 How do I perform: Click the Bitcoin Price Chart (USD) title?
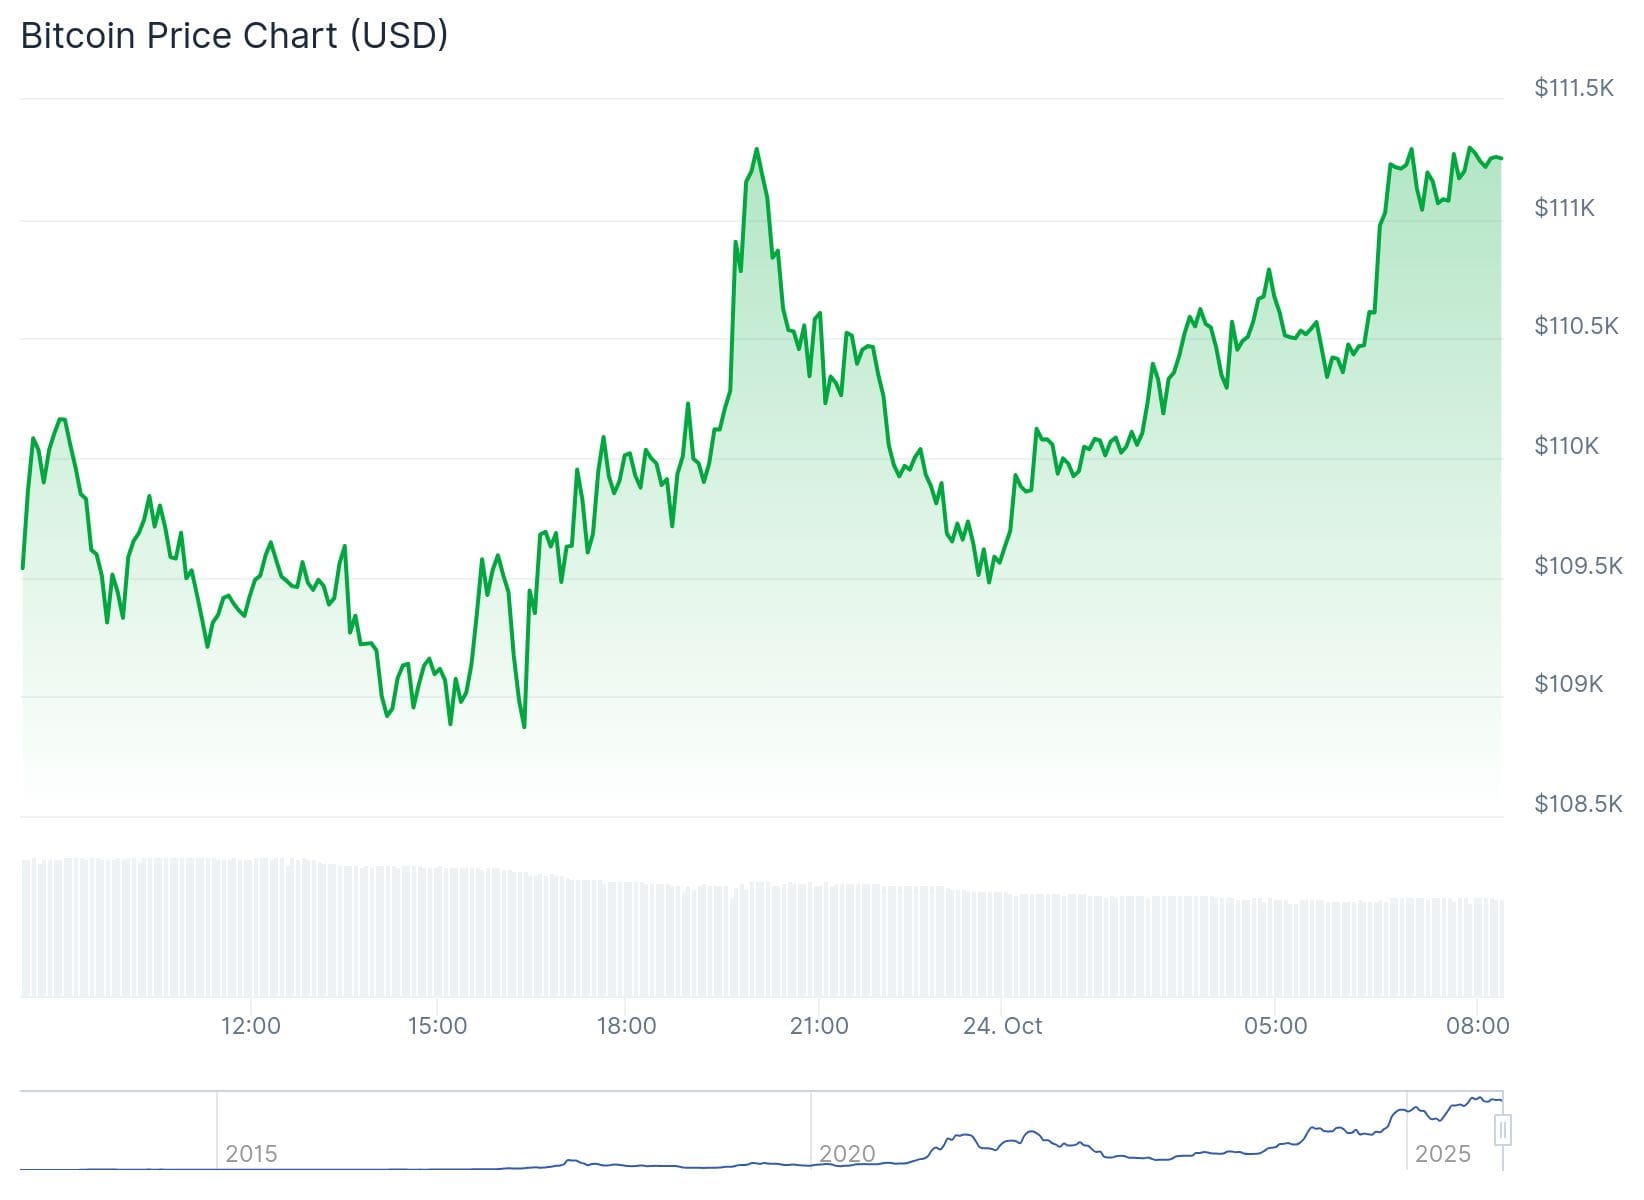(x=234, y=36)
